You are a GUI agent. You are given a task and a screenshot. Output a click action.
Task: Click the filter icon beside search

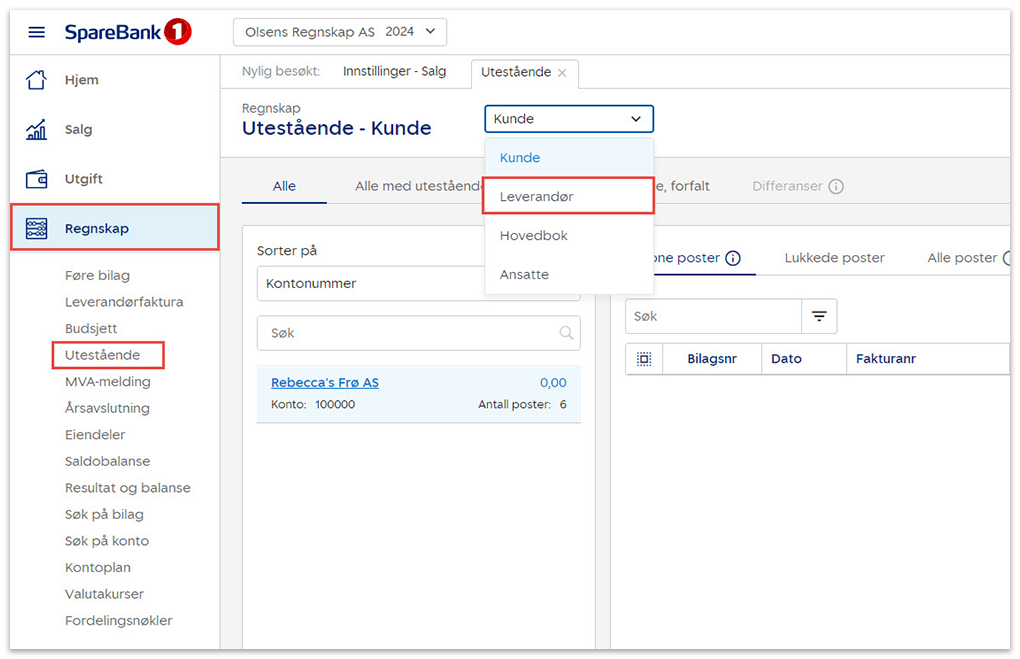pyautogui.click(x=819, y=316)
